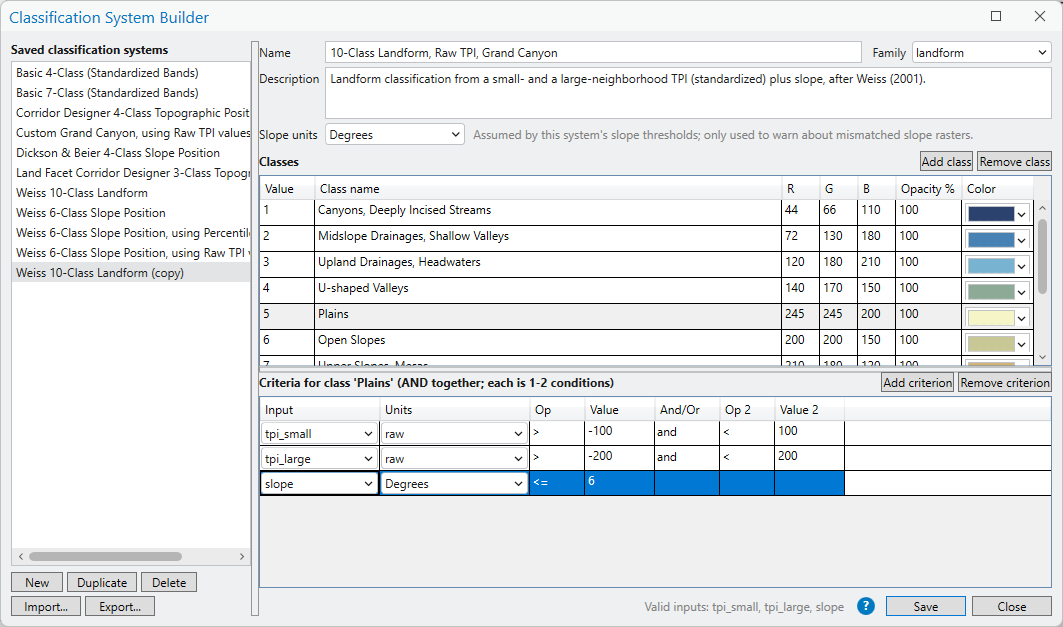Click the Add class button
The height and width of the screenshot is (627, 1063).
[946, 161]
